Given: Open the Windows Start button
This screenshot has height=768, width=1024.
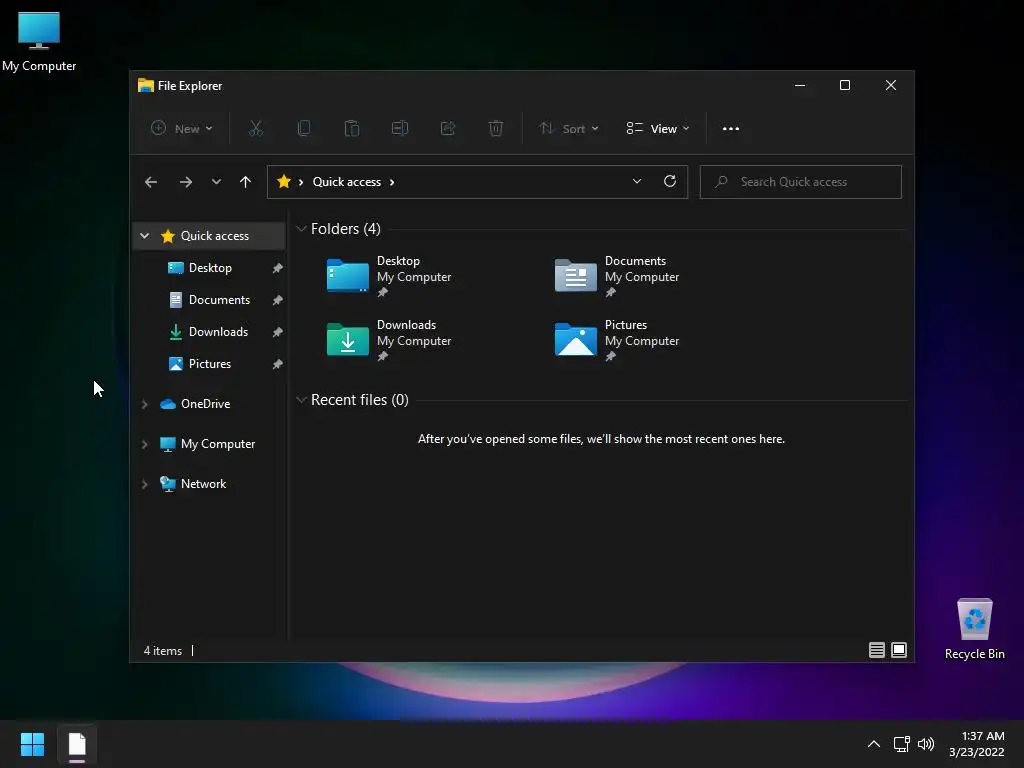Looking at the screenshot, I should [32, 744].
